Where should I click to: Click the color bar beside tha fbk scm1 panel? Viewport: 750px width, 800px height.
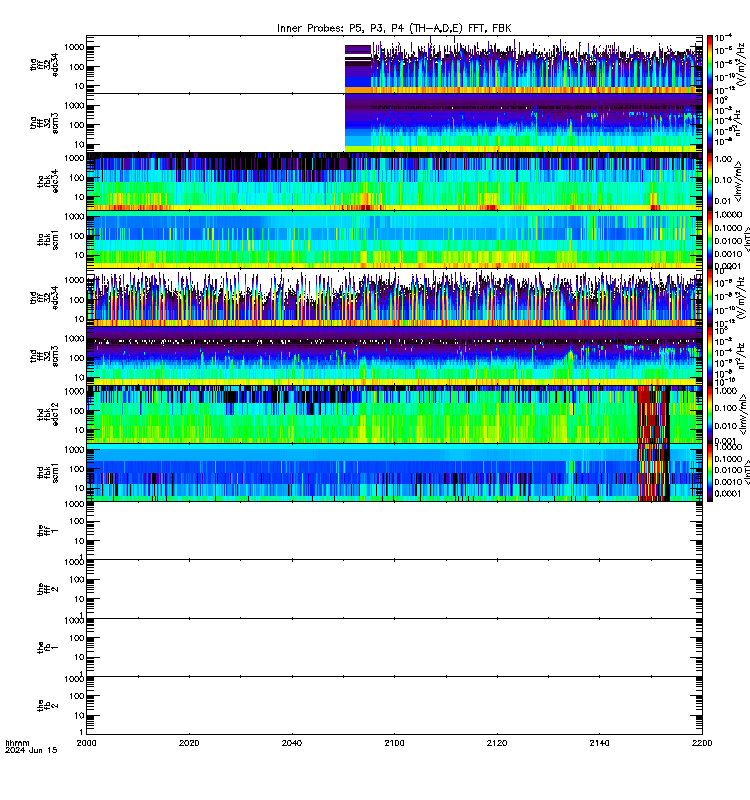pyautogui.click(x=710, y=239)
